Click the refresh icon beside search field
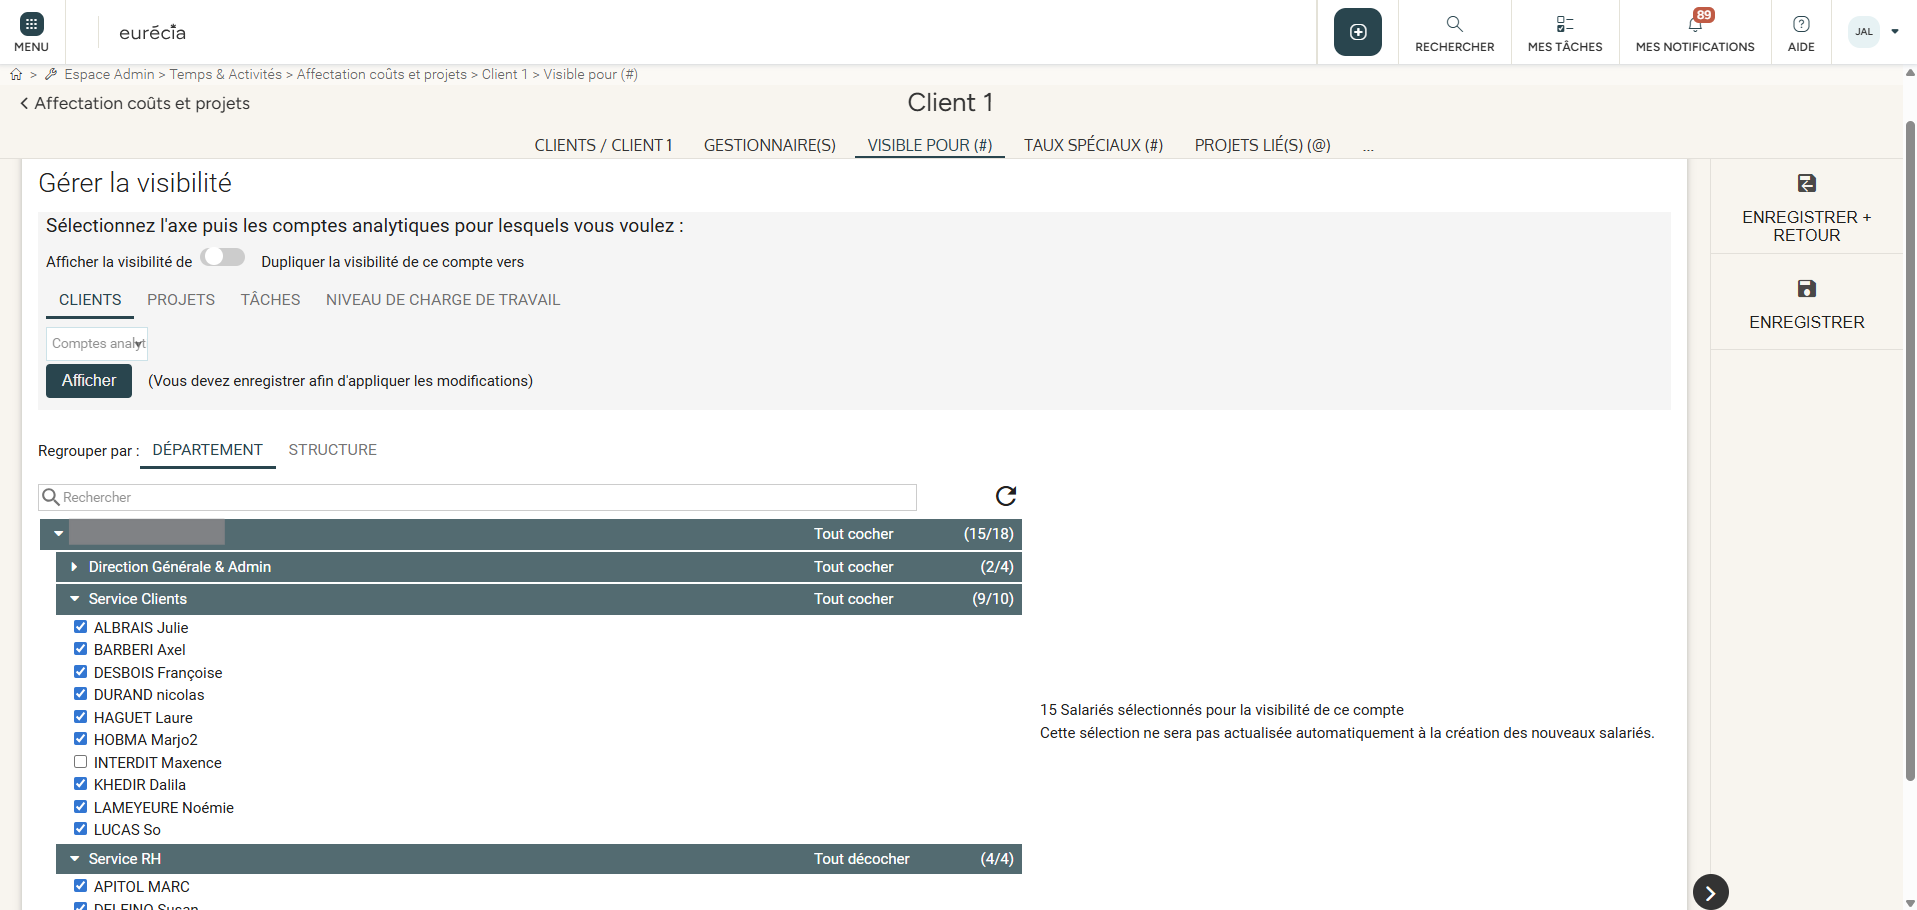Image resolution: width=1917 pixels, height=910 pixels. click(x=1005, y=496)
